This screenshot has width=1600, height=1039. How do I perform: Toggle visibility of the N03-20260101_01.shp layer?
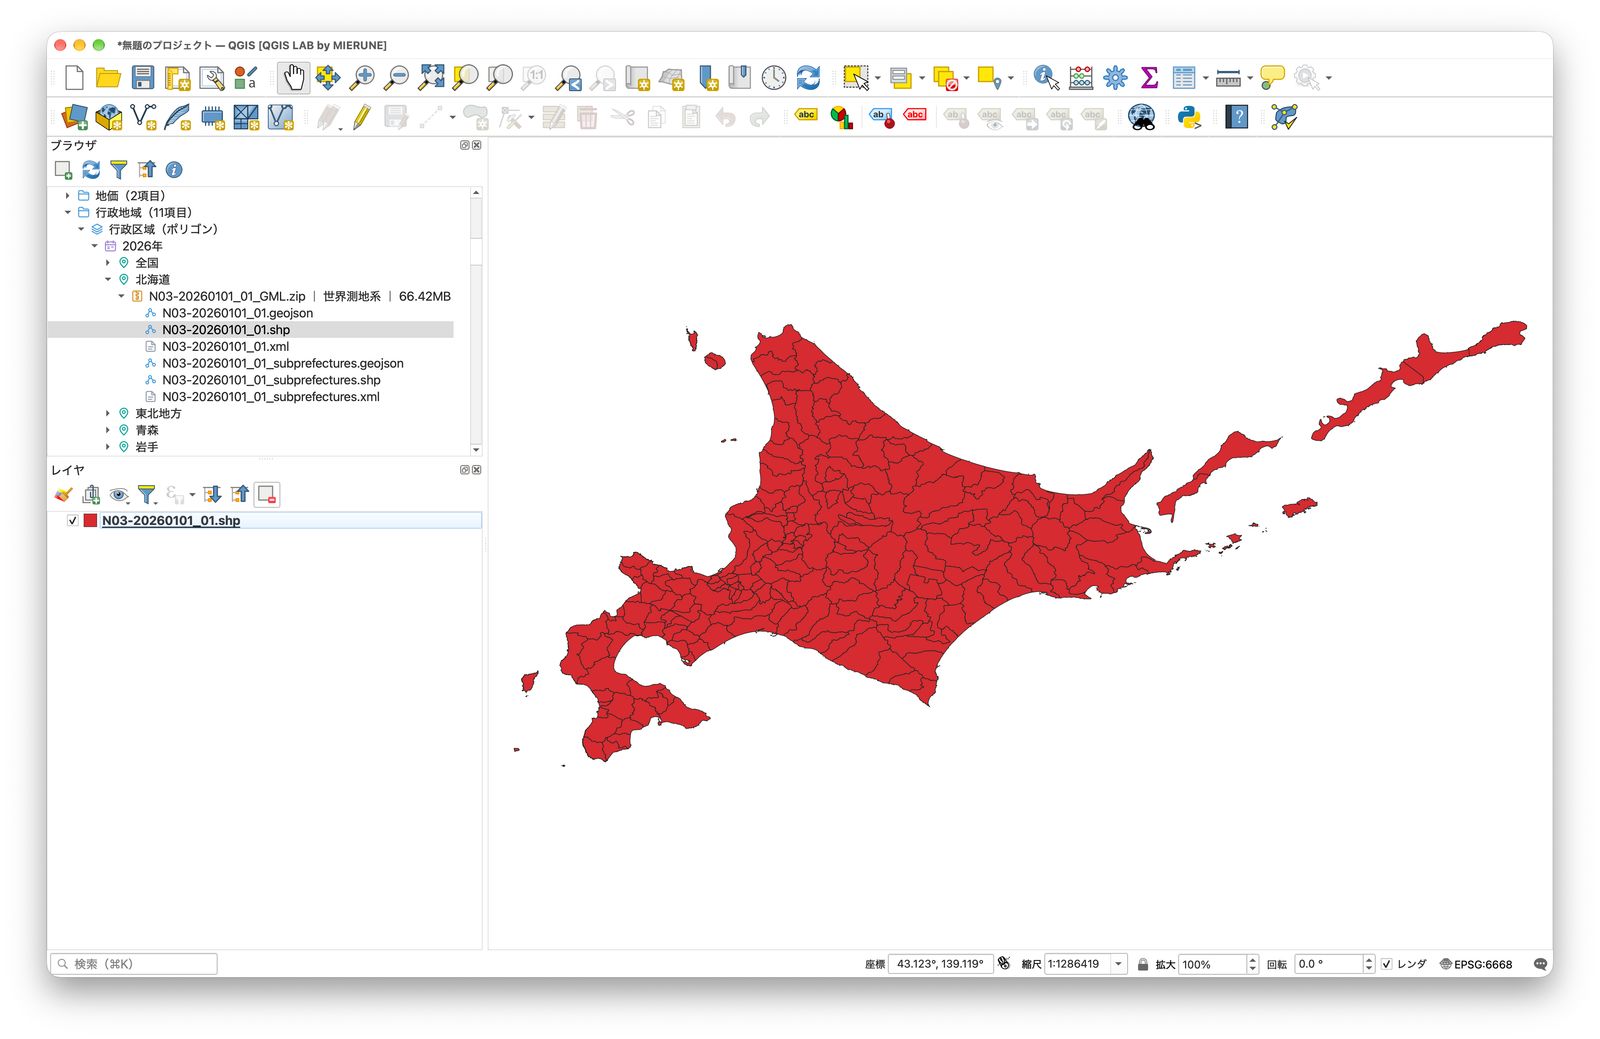coord(72,521)
